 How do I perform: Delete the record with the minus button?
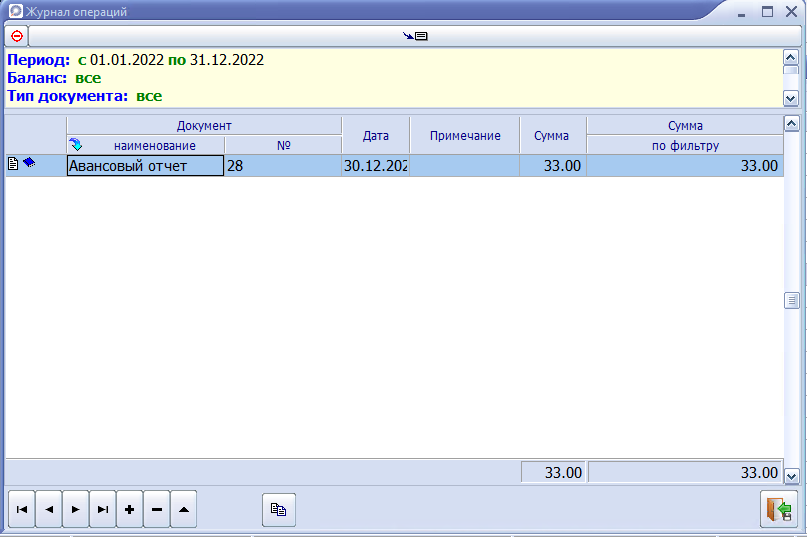[x=157, y=509]
